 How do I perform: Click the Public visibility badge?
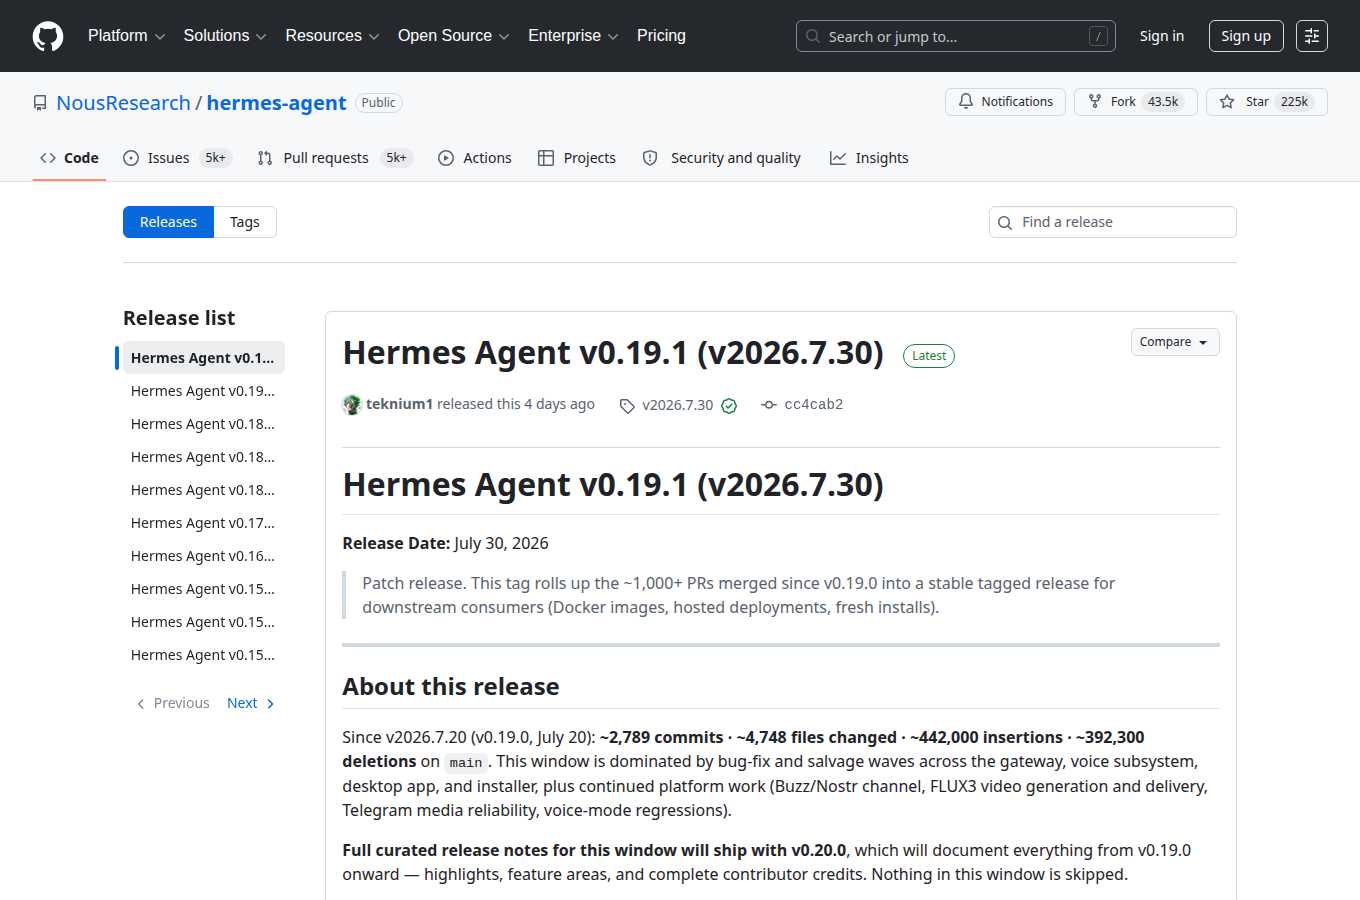[379, 103]
